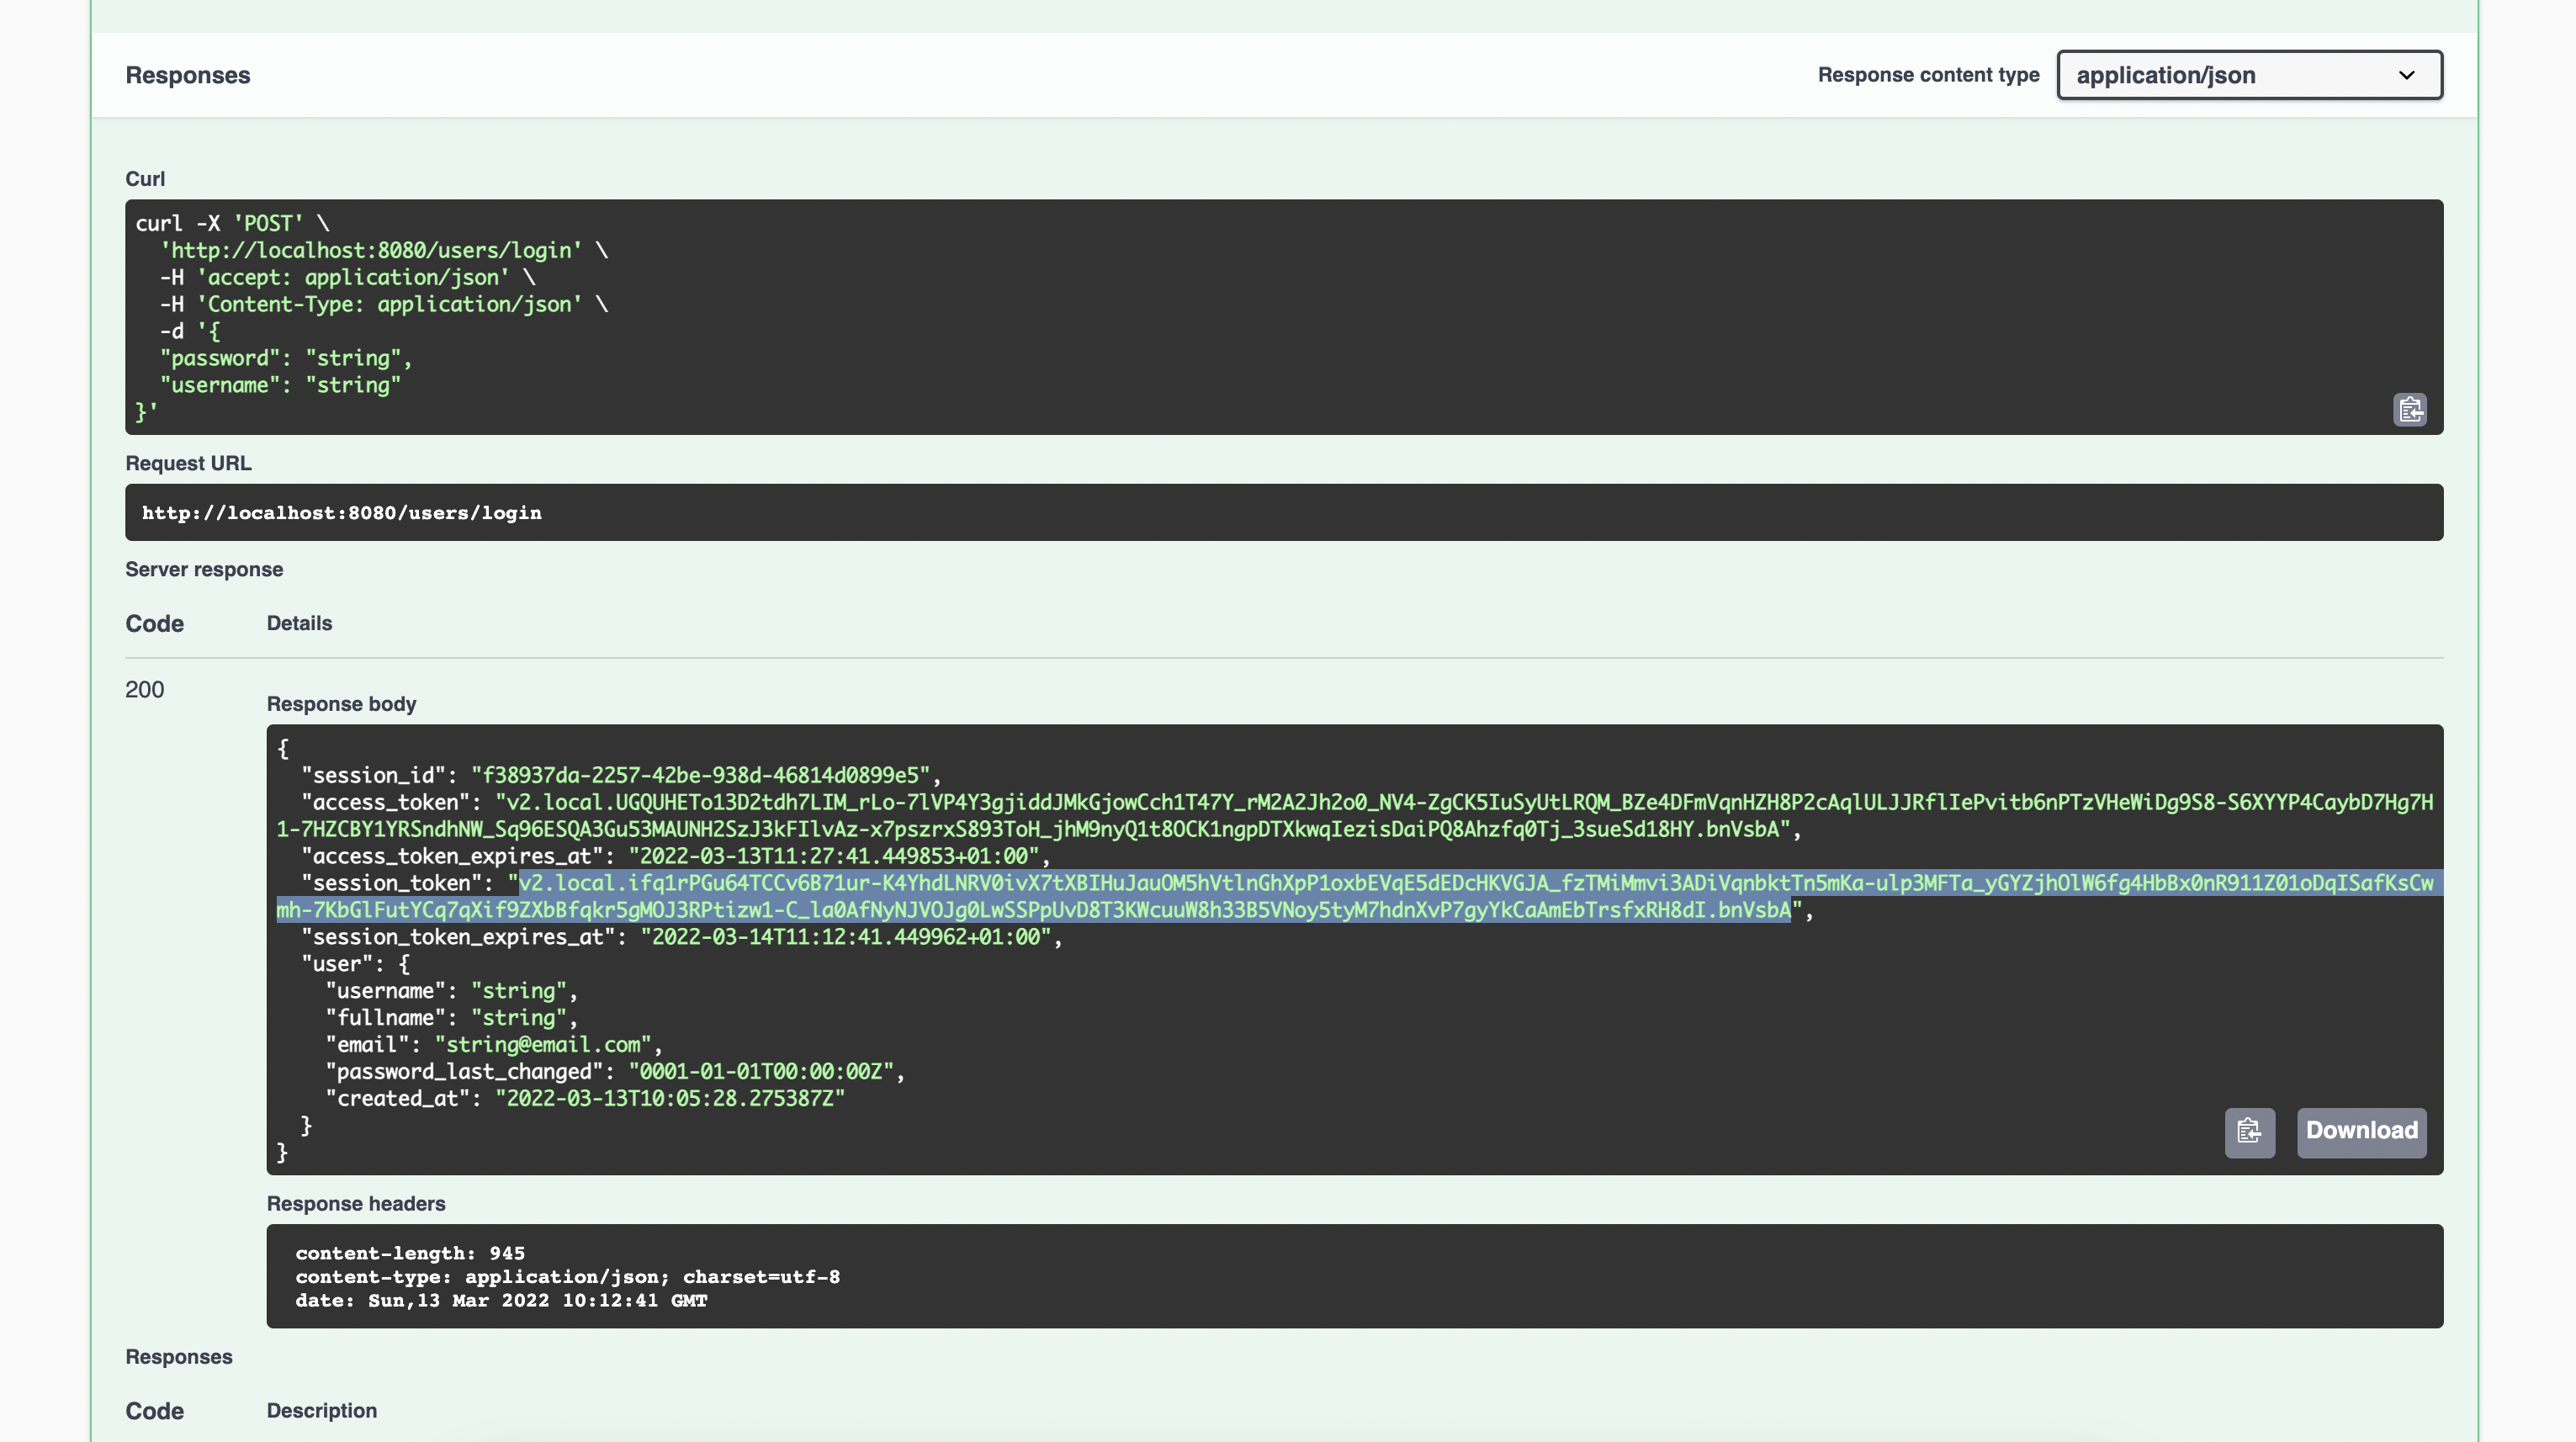Click the string@email.com email value
The width and height of the screenshot is (2576, 1442).
pos(543,1045)
